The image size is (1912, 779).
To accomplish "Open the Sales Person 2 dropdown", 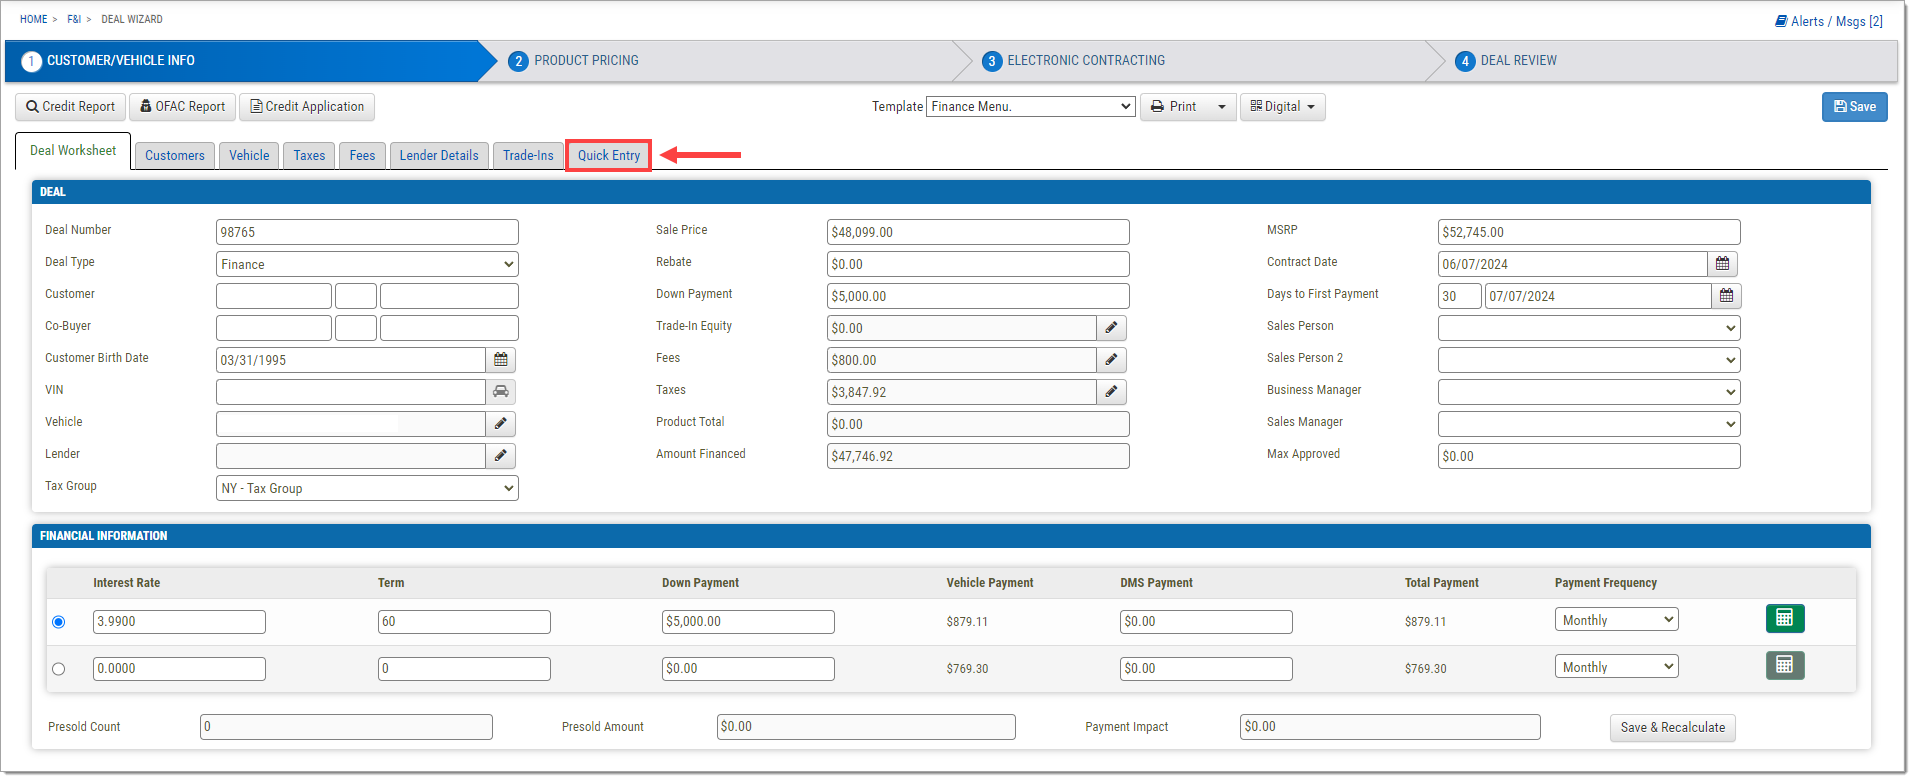I will pyautogui.click(x=1589, y=360).
